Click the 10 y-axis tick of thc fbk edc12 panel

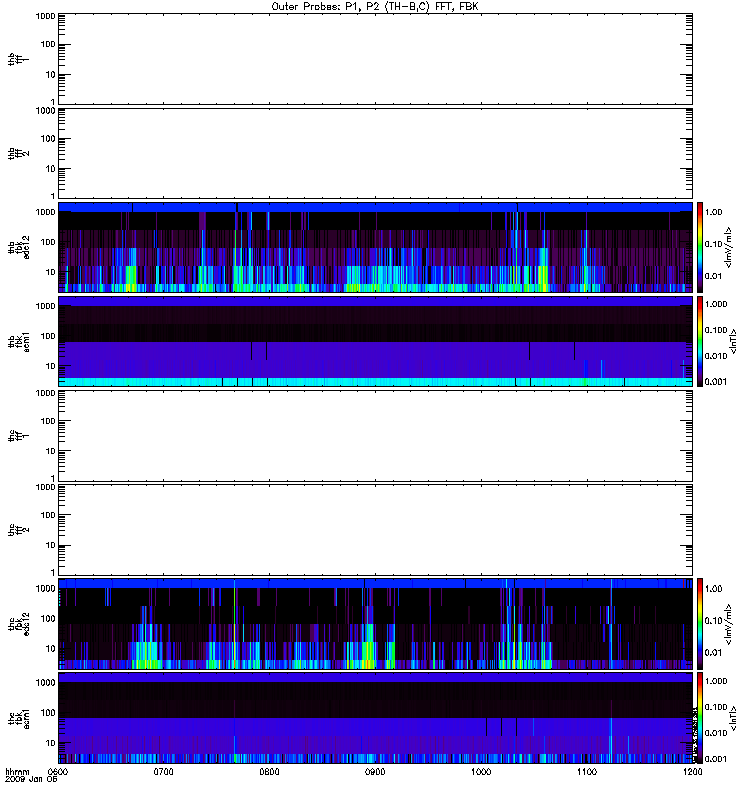click(51, 648)
